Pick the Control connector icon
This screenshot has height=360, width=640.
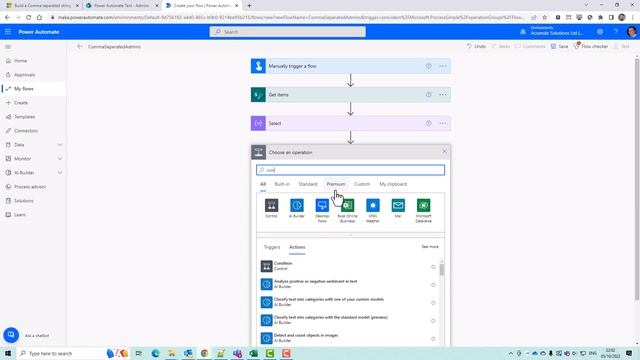271,205
